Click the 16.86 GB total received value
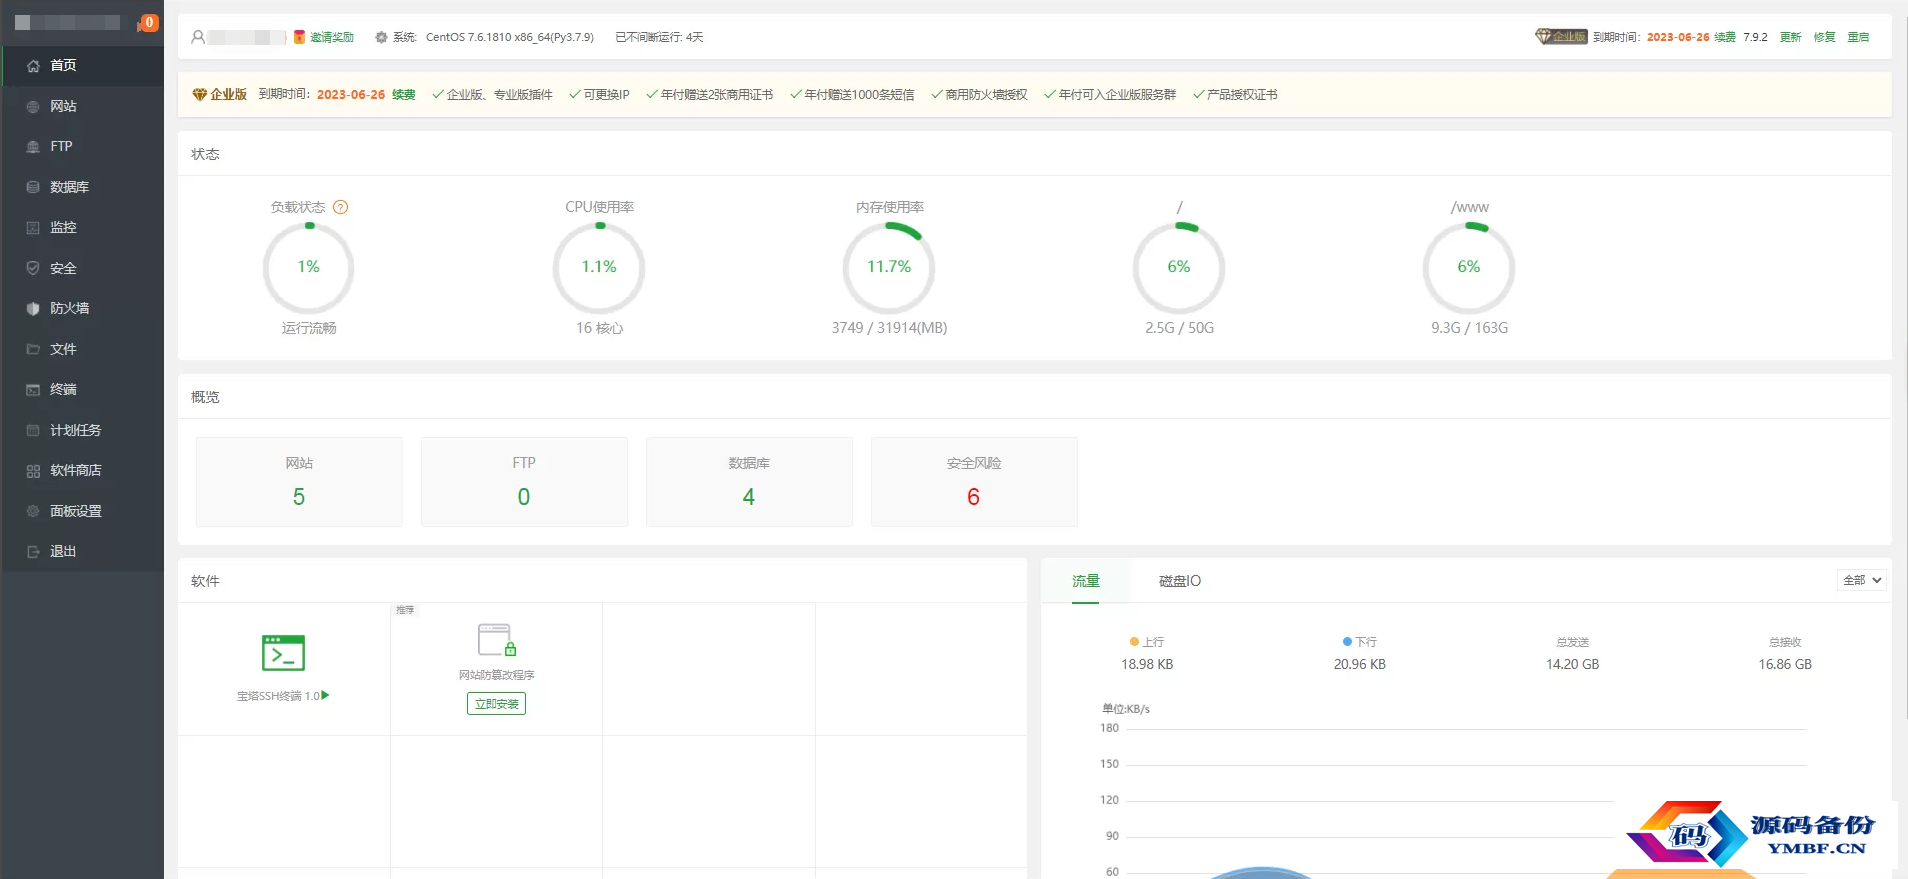 [x=1785, y=664]
